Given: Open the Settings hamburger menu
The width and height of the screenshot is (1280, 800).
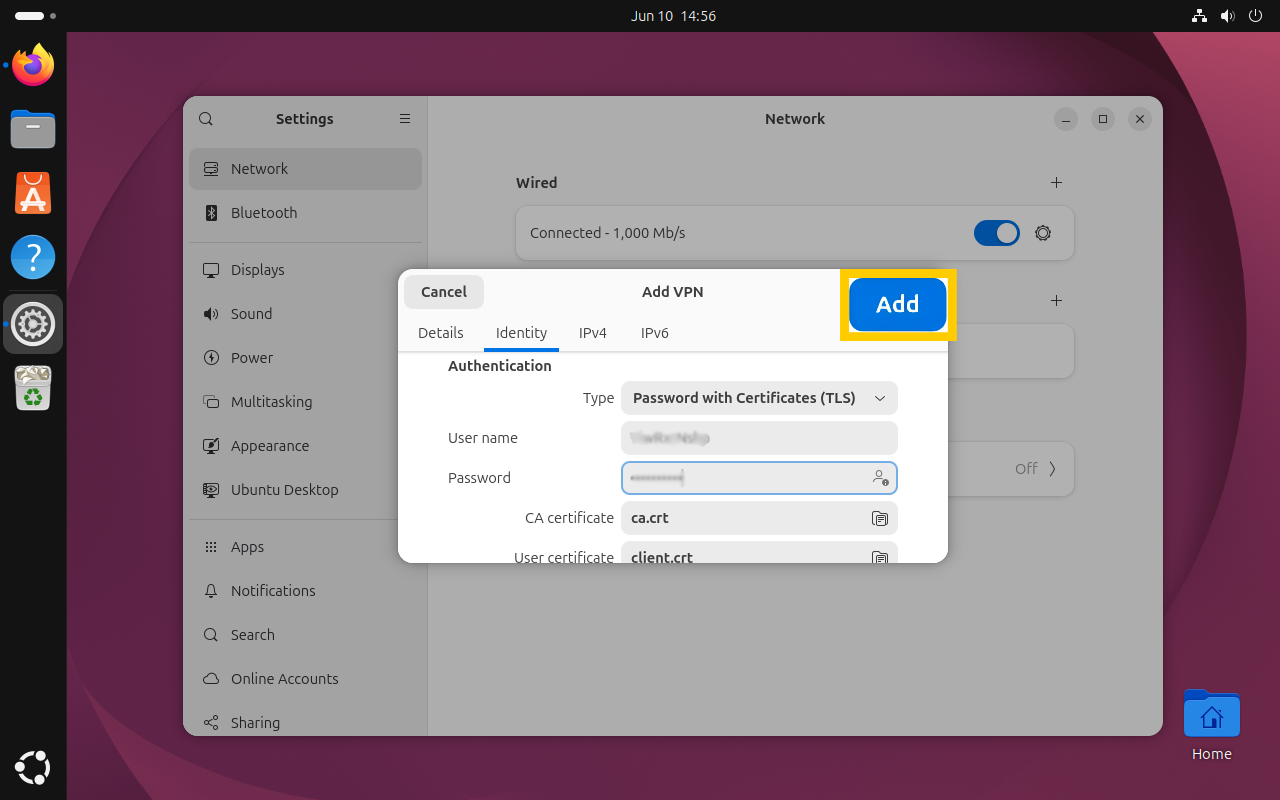Looking at the screenshot, I should tap(405, 119).
